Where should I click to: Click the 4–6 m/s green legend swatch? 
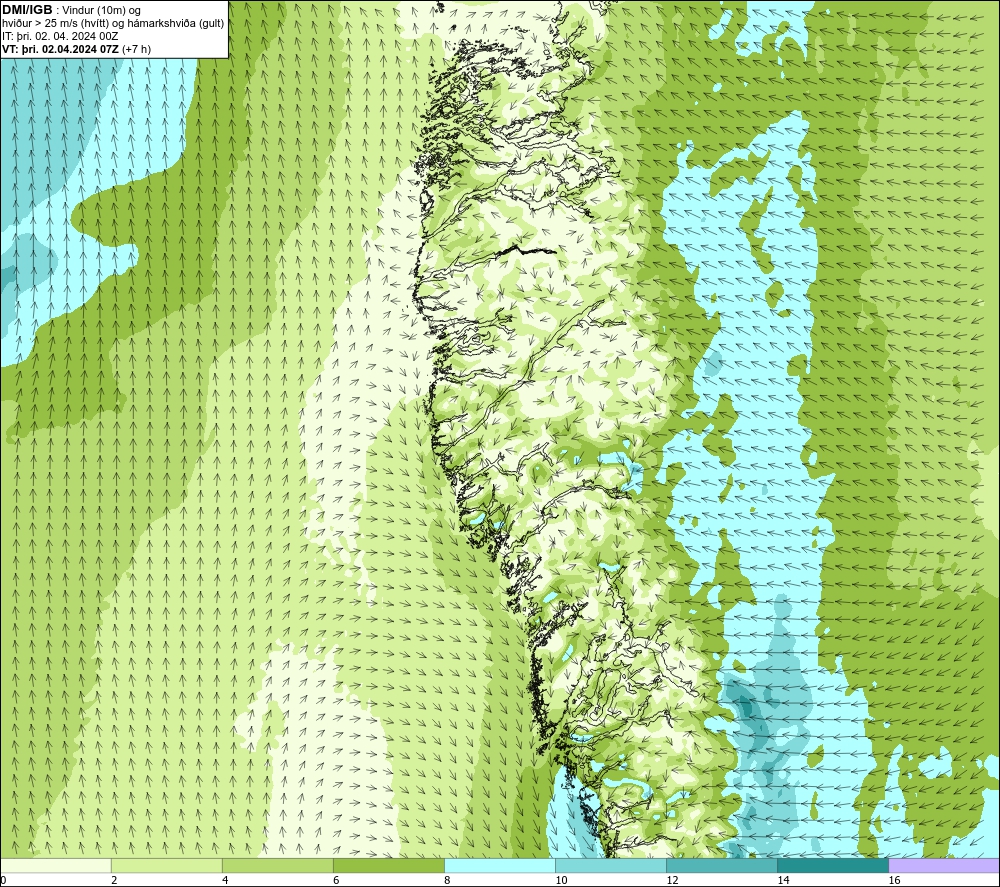click(x=277, y=865)
